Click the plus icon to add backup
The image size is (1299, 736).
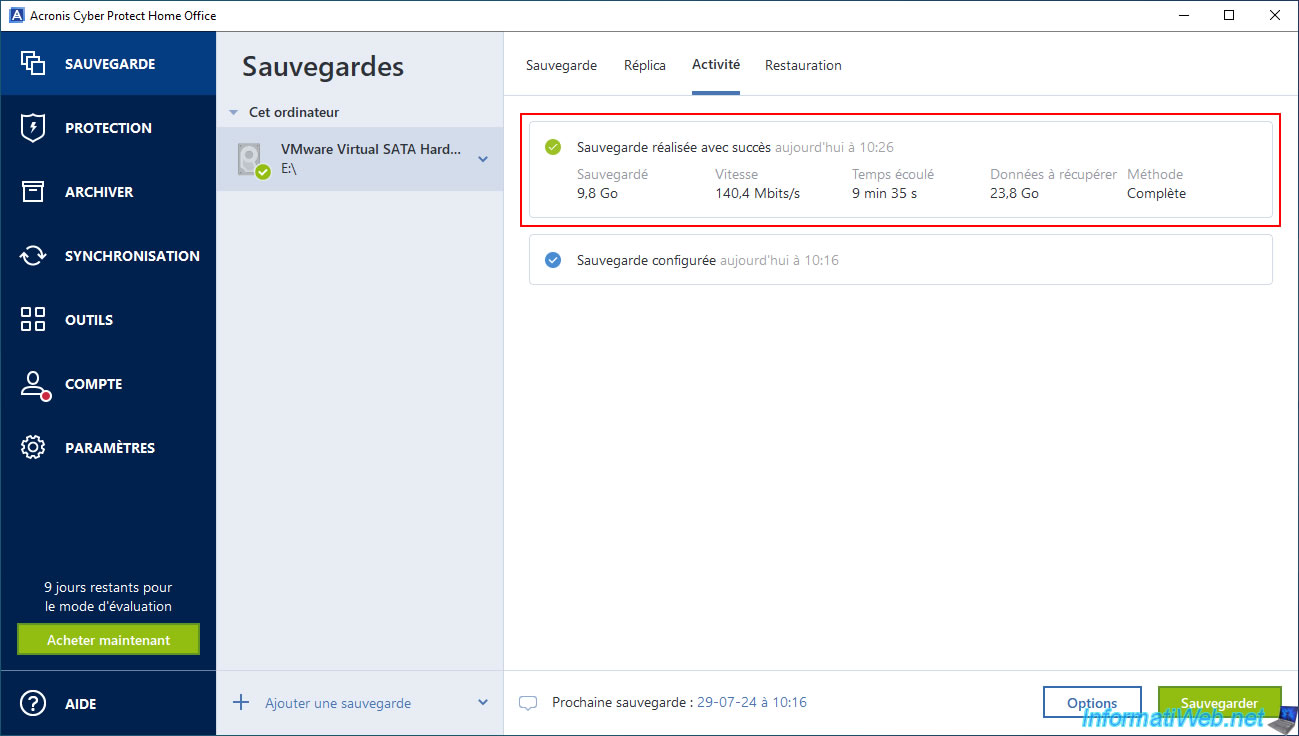241,703
